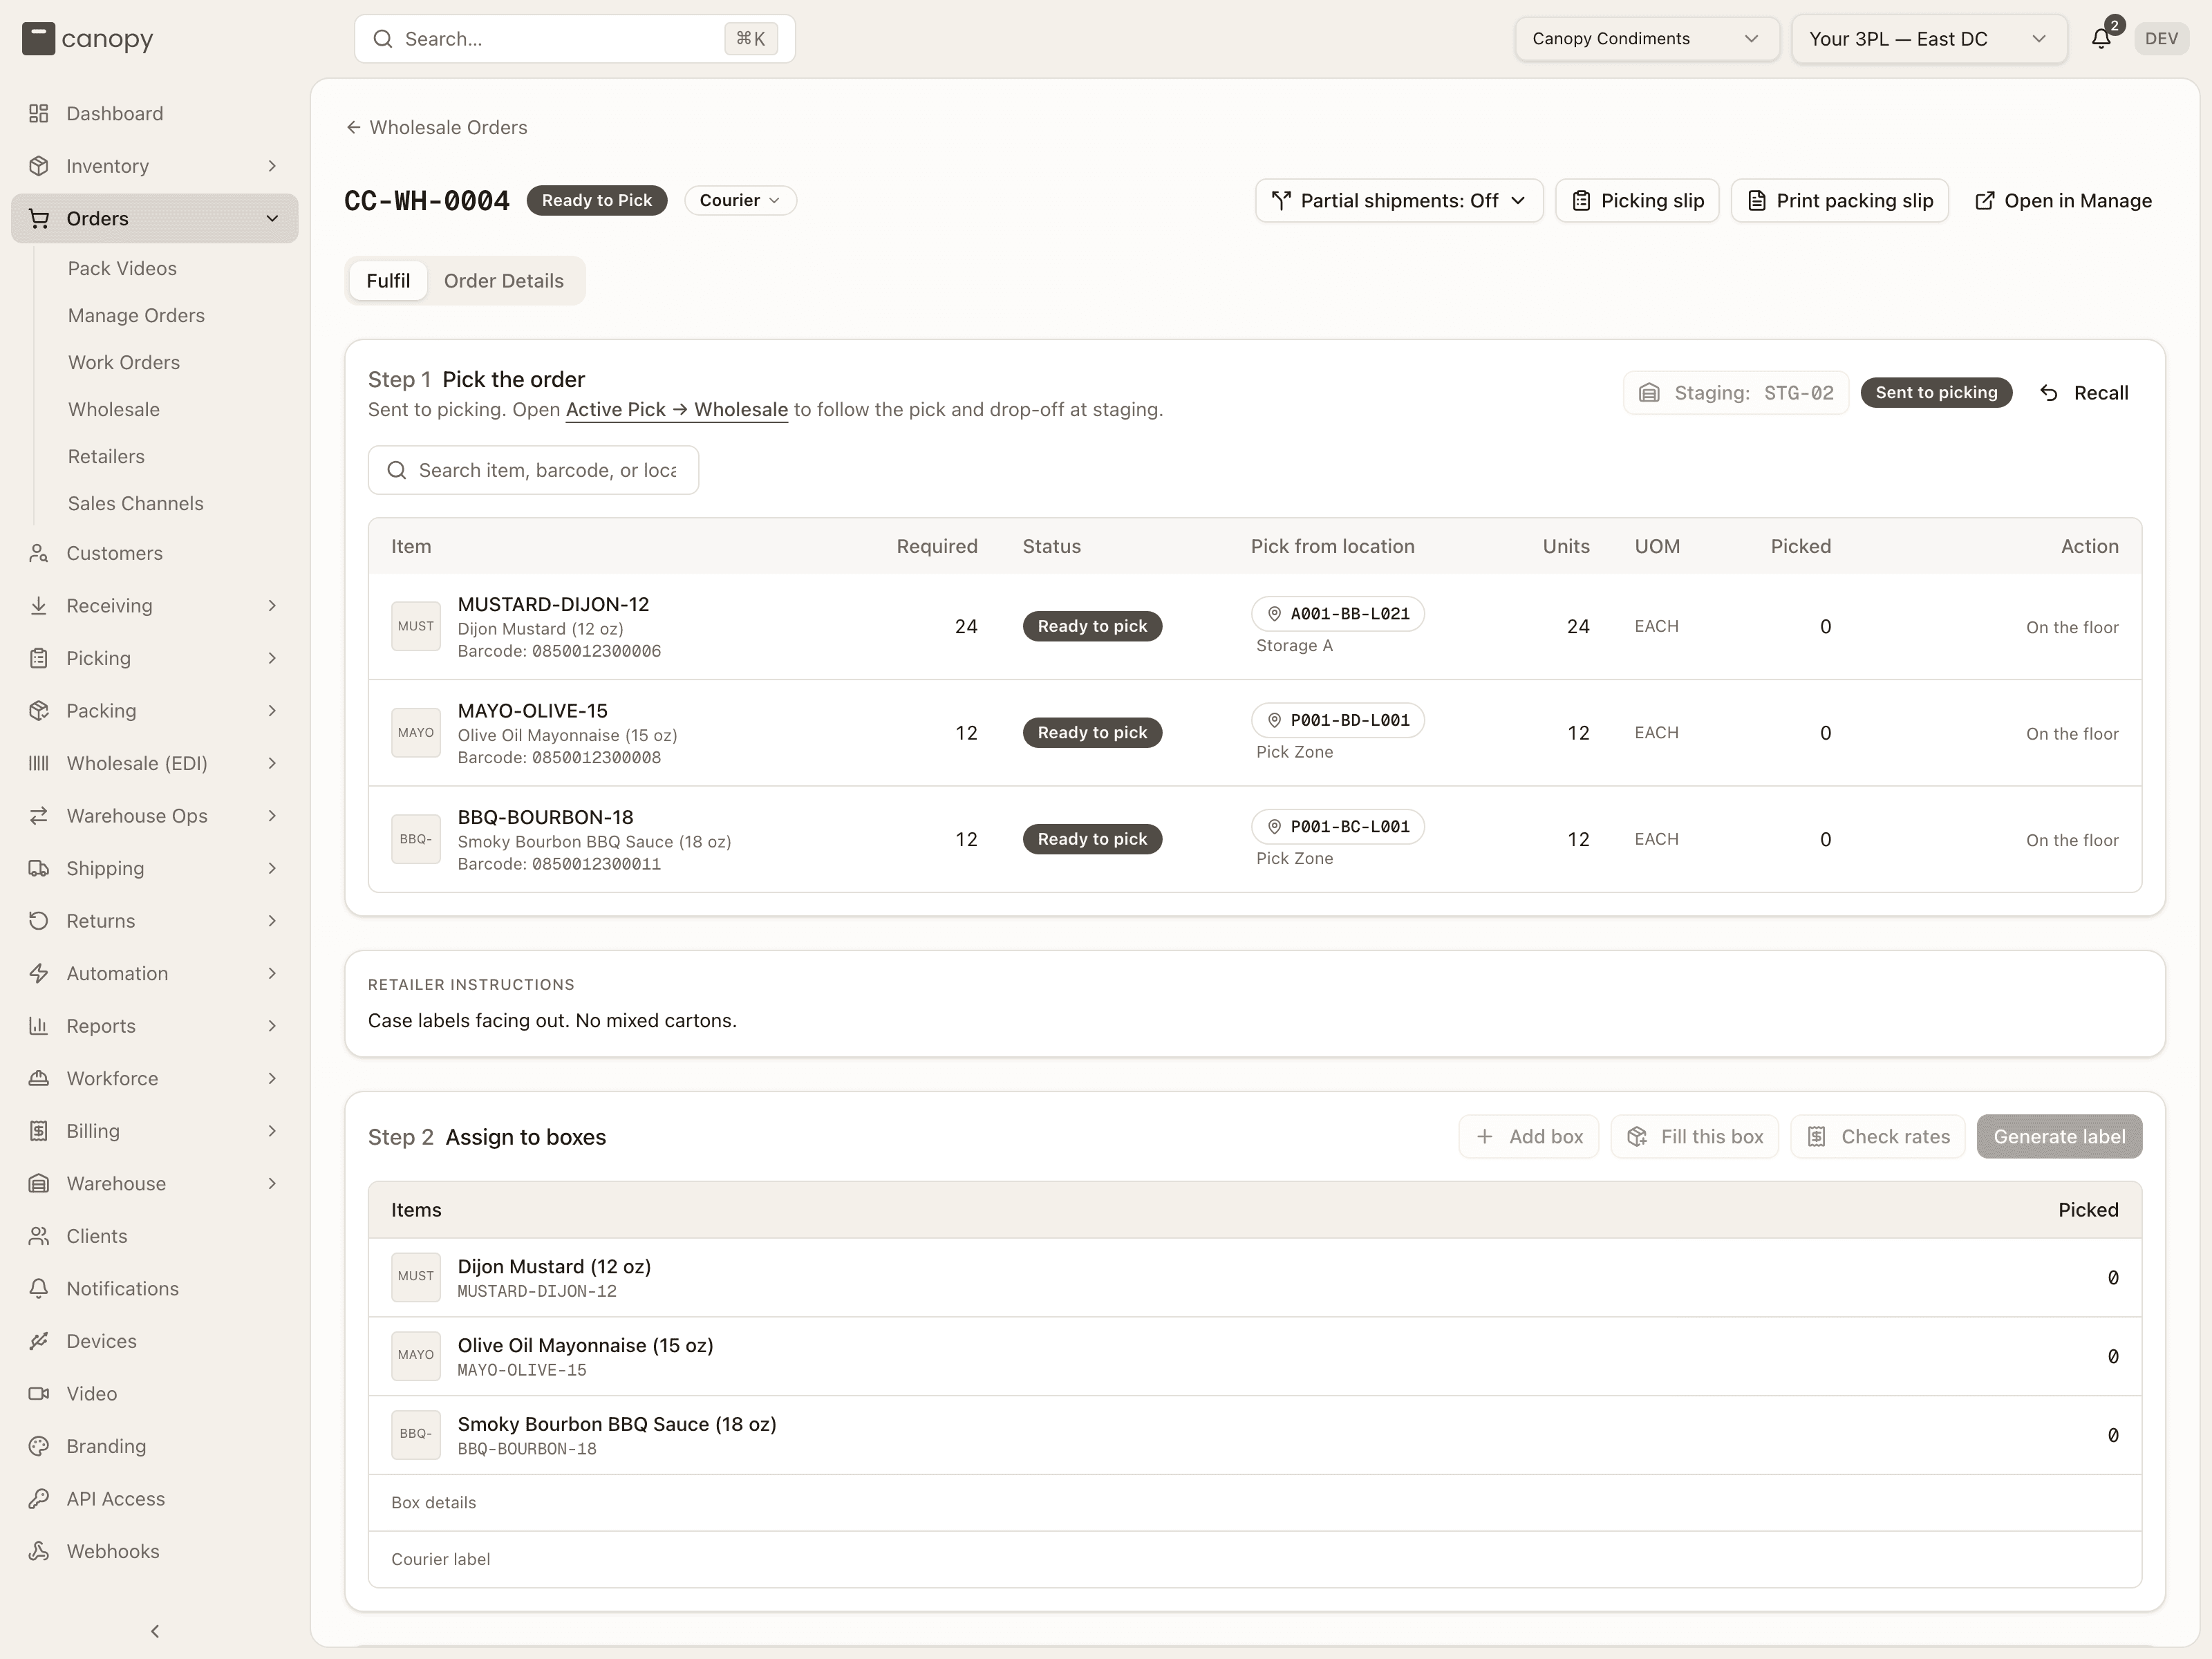
Task: Switch to the Order Details tab
Action: coord(504,281)
